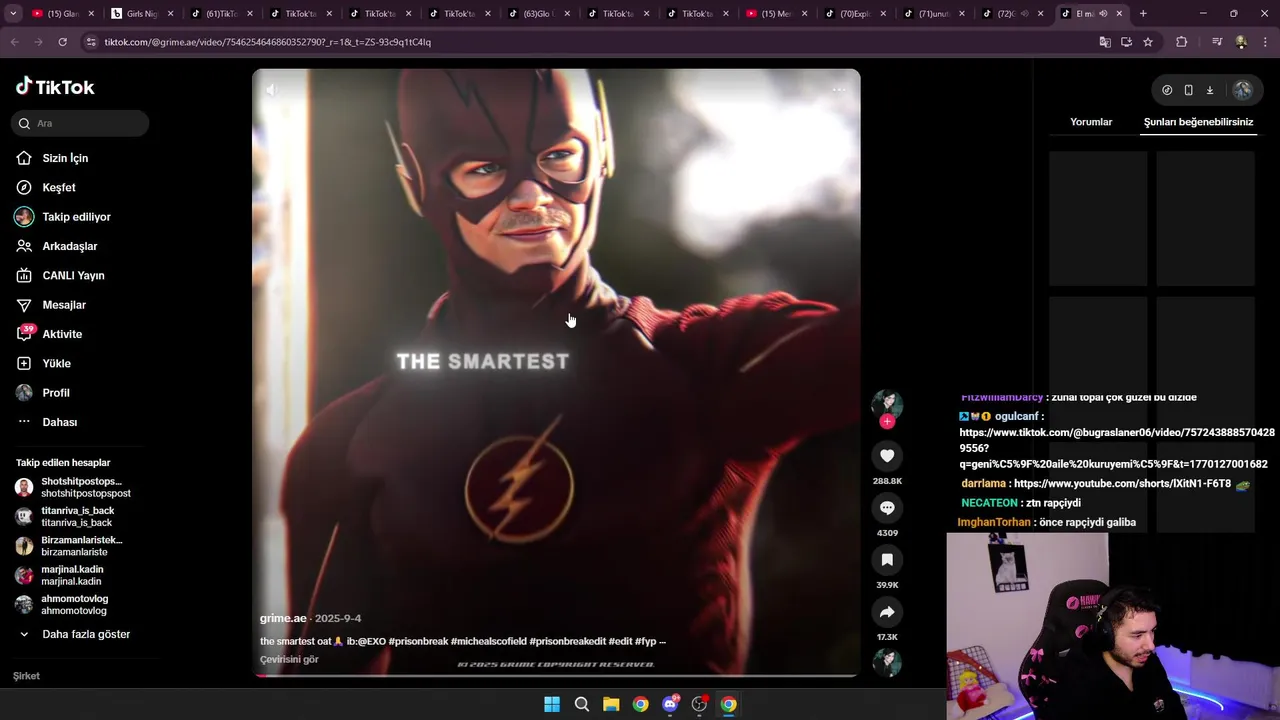Screen dimensions: 1280x720
Task: Click the phone app icon in top pill
Action: point(1188,90)
